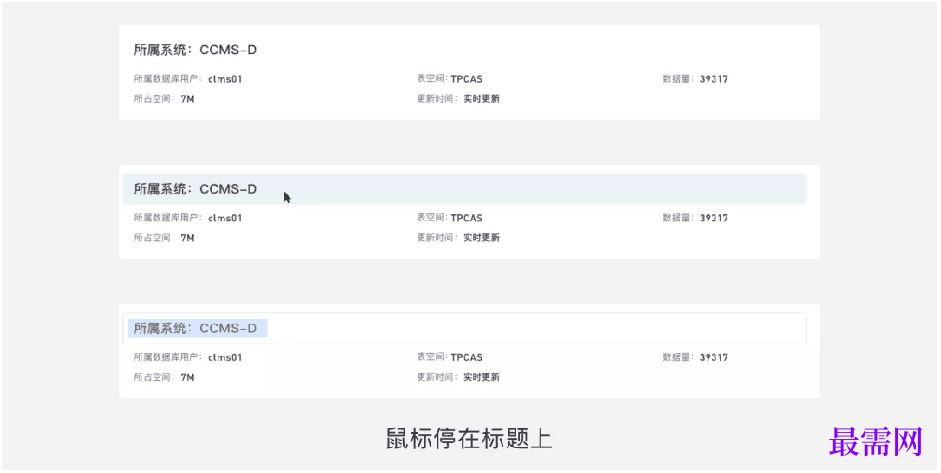The image size is (941, 473).
Task: Click the space used value 7M in the top card
Action: (x=187, y=99)
